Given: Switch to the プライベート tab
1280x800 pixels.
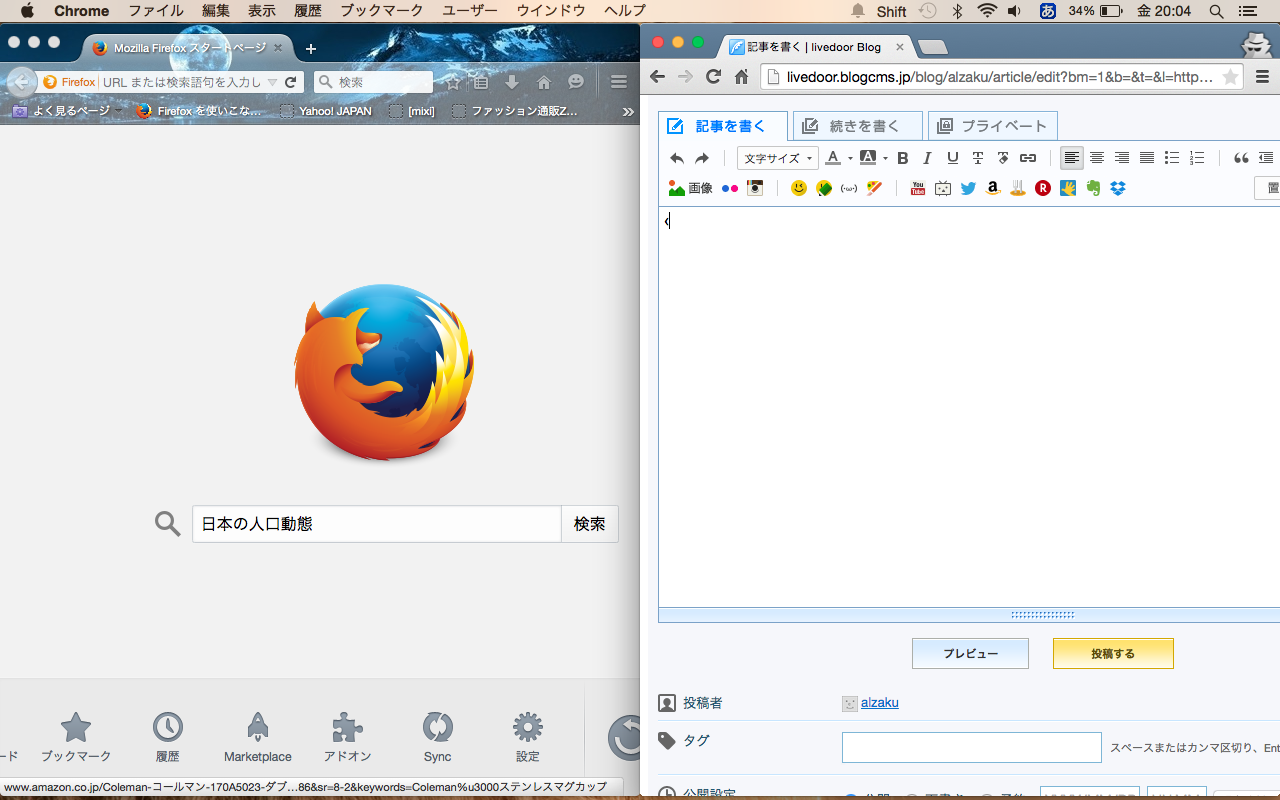Looking at the screenshot, I should (x=993, y=126).
